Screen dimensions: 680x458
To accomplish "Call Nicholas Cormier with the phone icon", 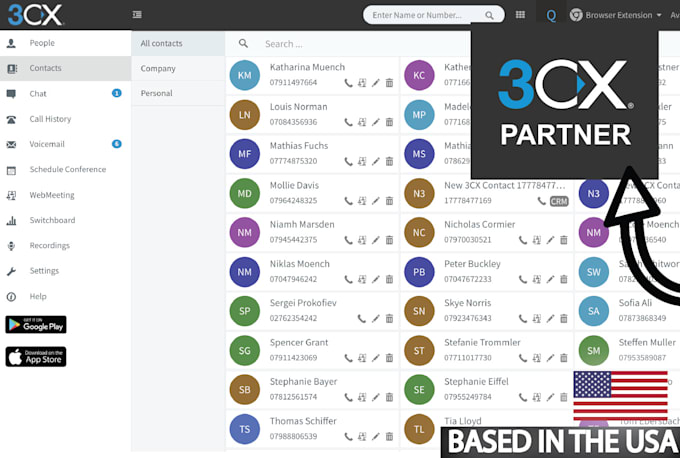I will click(x=523, y=240).
